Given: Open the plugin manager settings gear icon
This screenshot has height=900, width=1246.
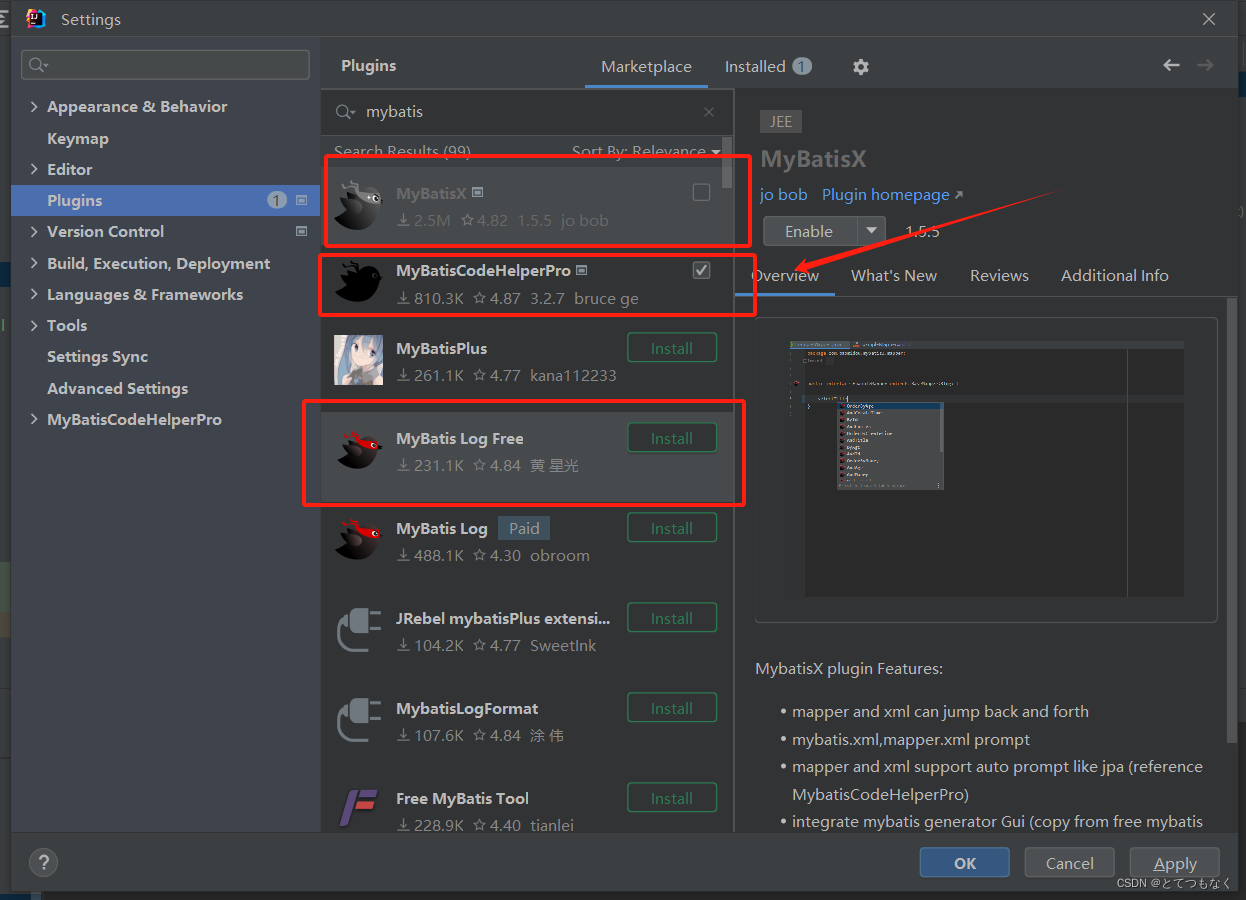Looking at the screenshot, I should pyautogui.click(x=860, y=66).
